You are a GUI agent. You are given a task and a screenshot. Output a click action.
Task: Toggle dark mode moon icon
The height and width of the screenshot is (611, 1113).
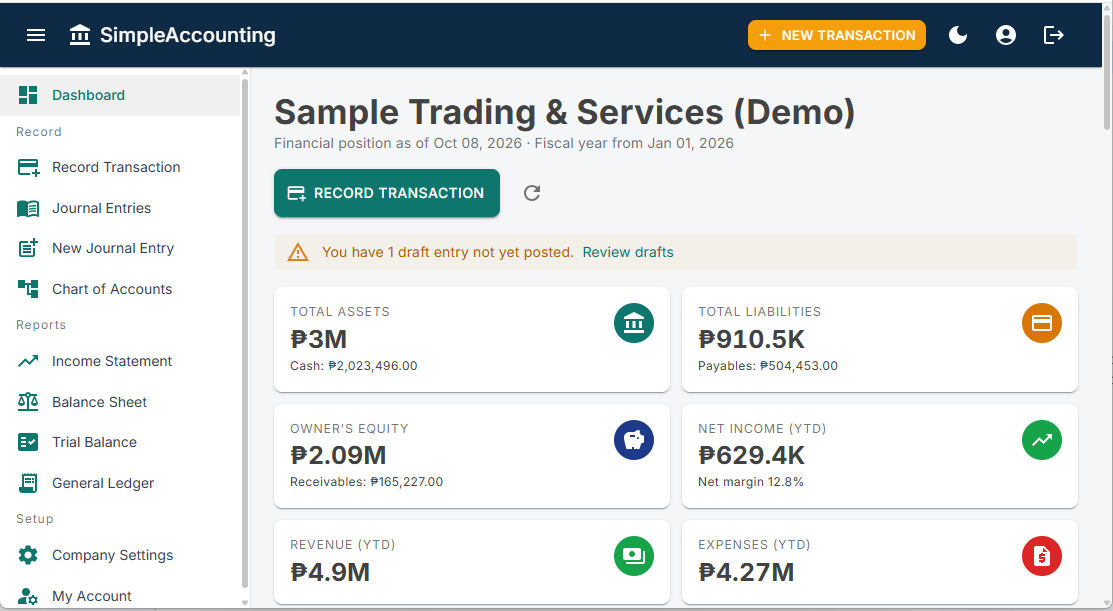(x=958, y=35)
